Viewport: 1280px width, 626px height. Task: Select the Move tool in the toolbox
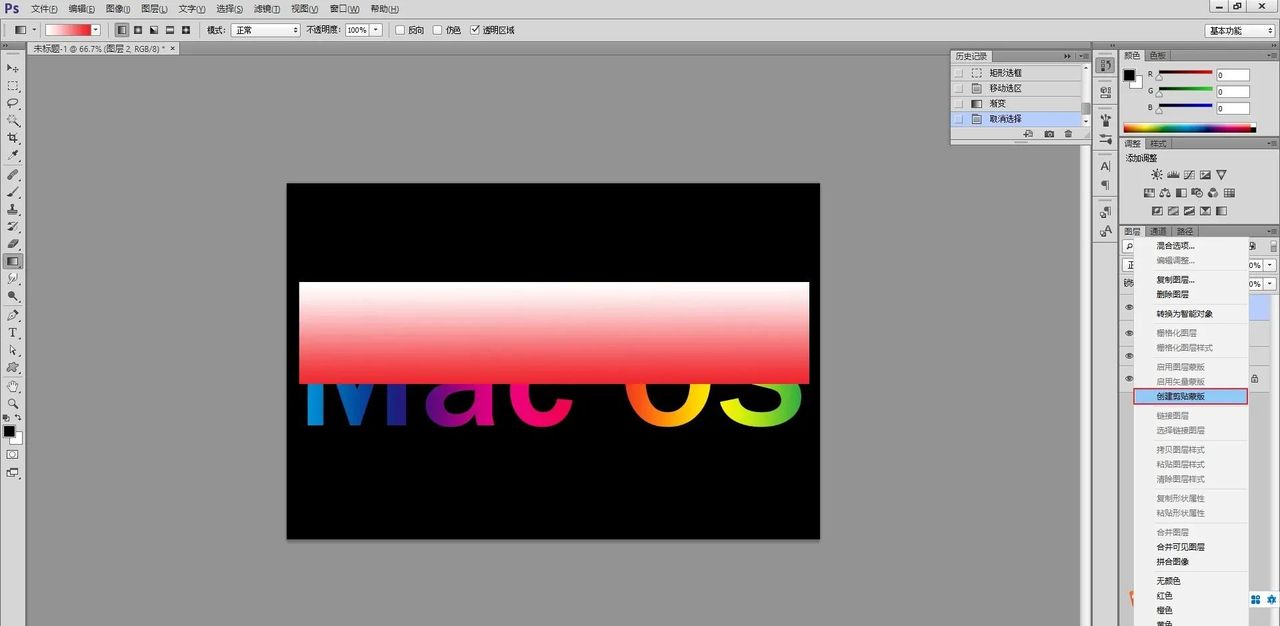point(13,68)
